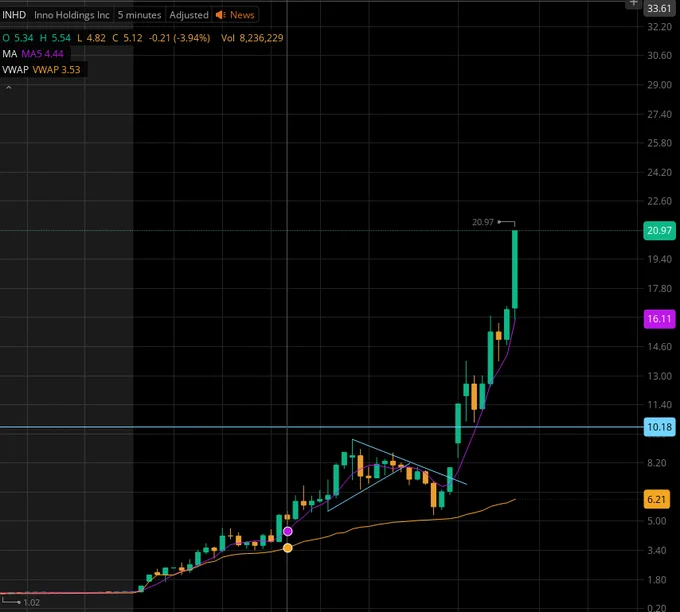The width and height of the screenshot is (680, 612).
Task: Select the purple 16.11 MA price tag
Action: point(659,319)
